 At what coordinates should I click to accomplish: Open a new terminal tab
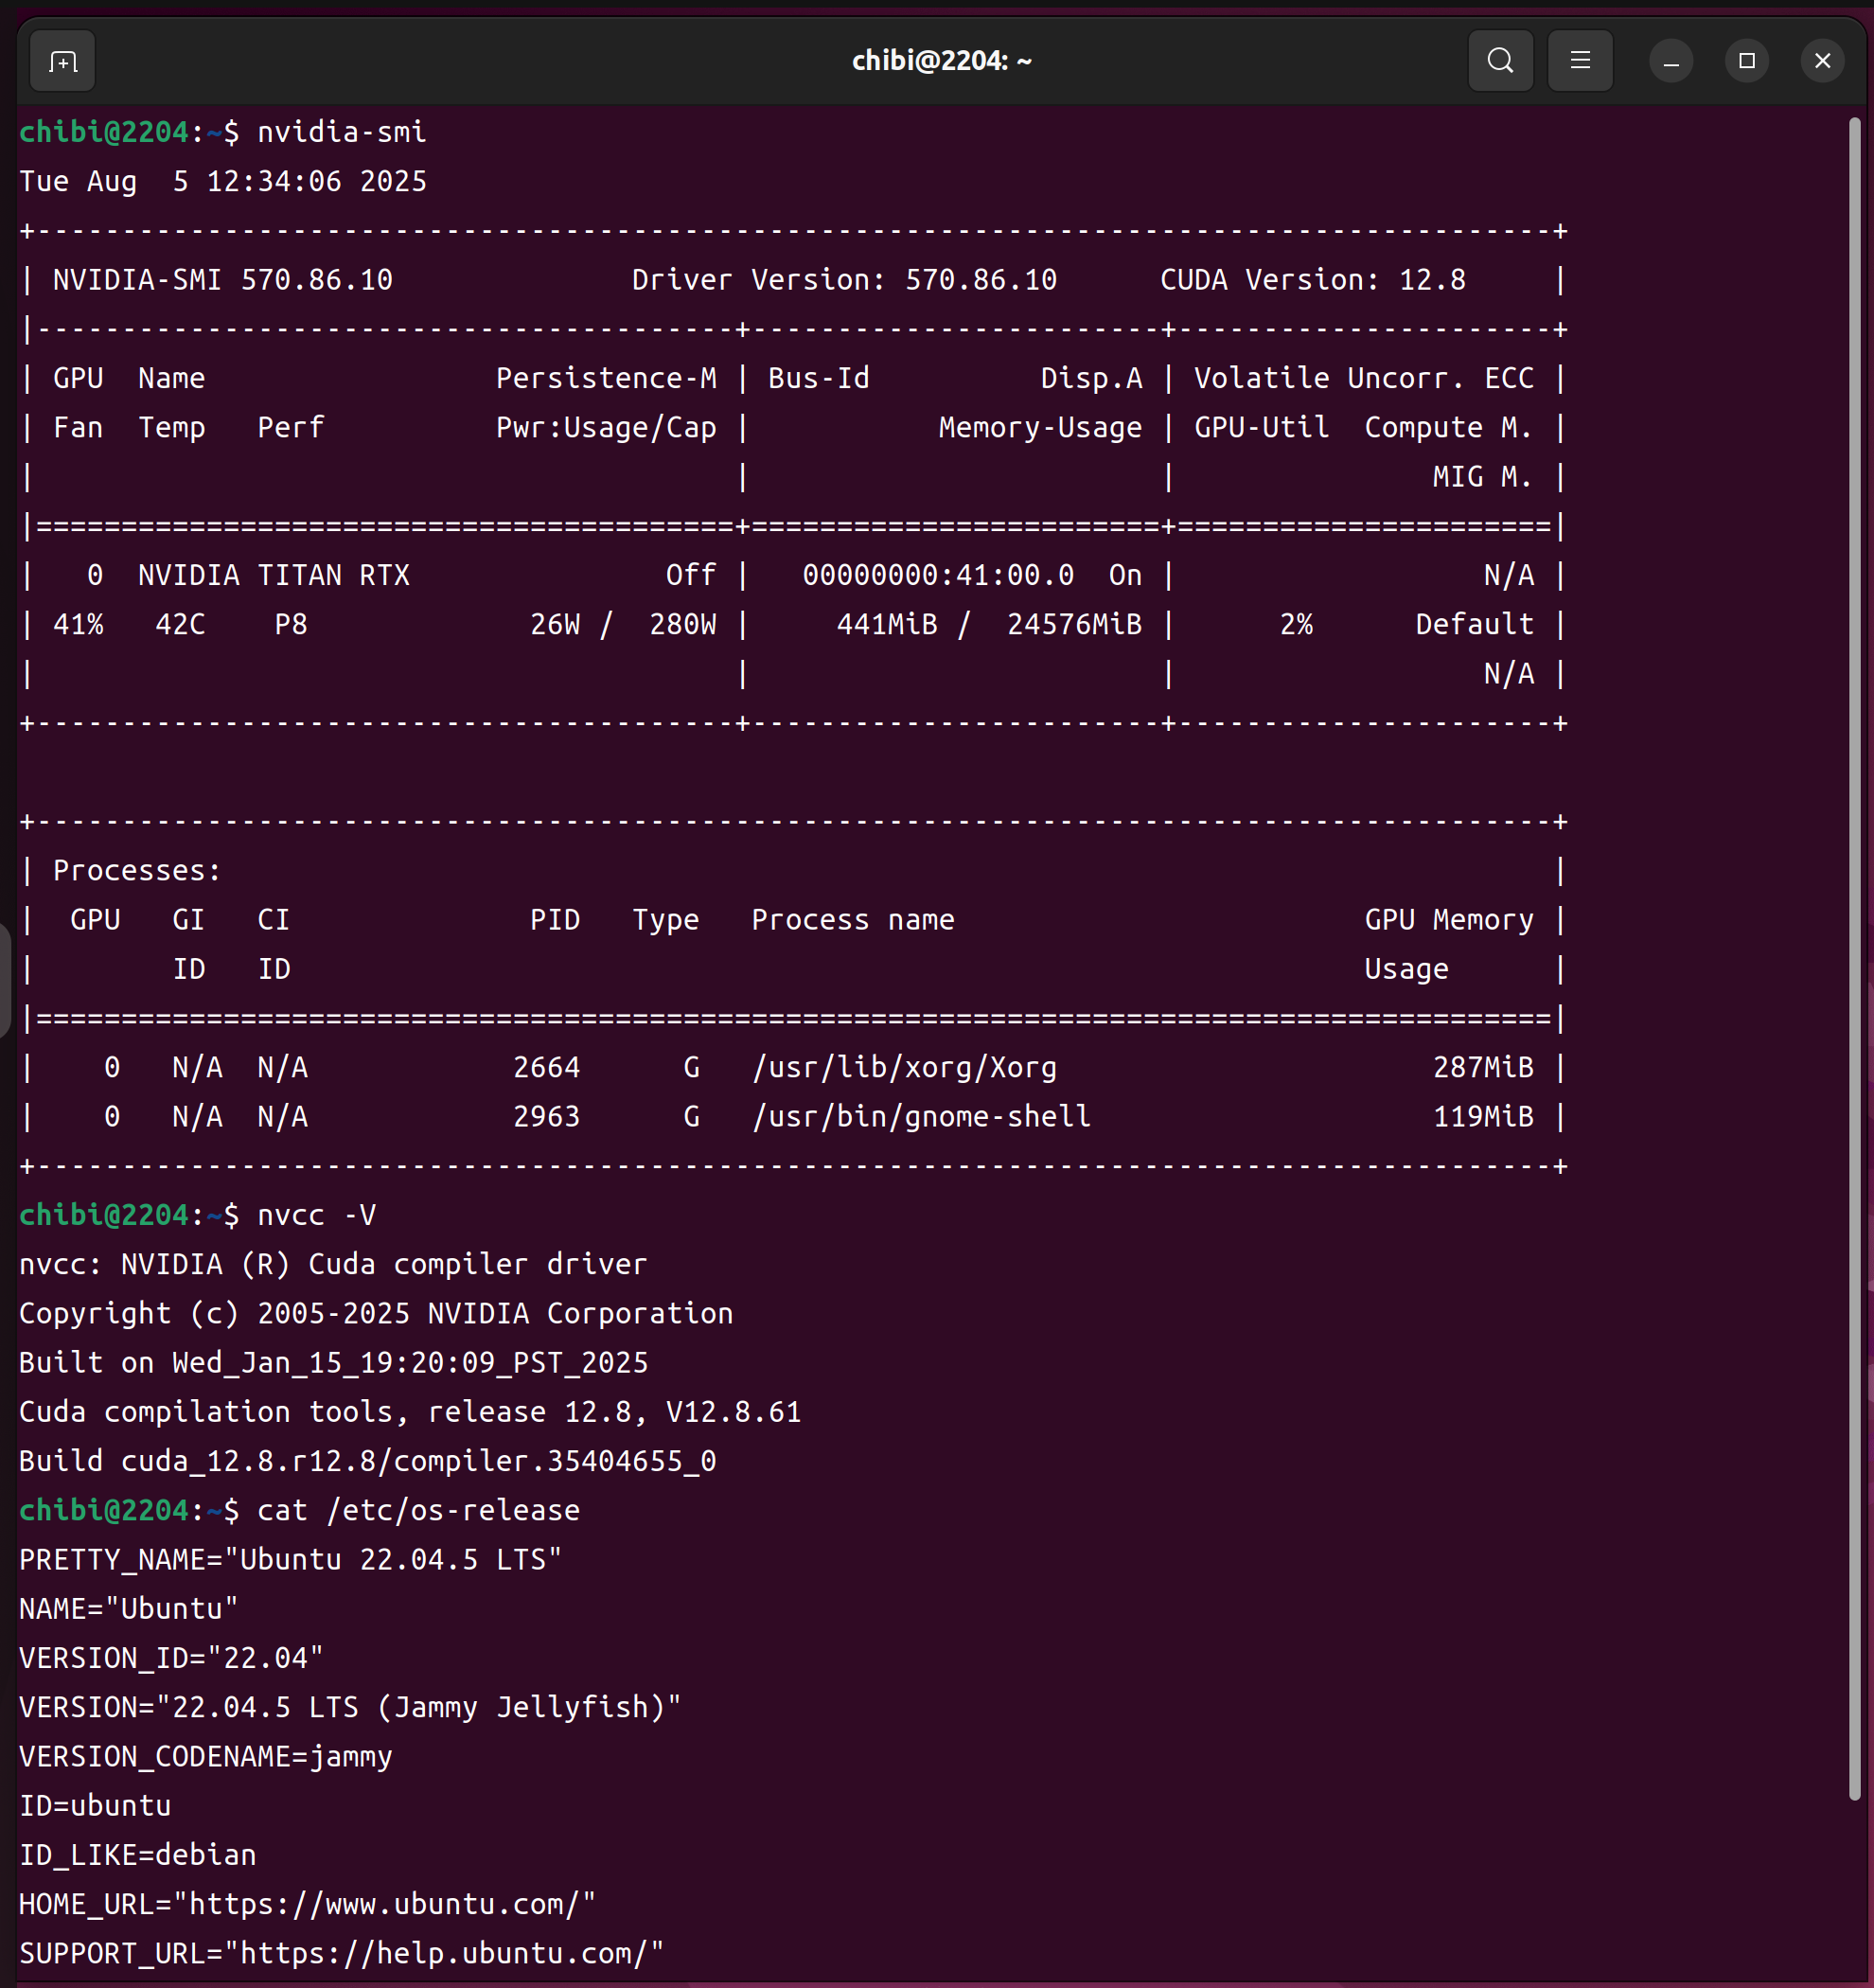click(x=62, y=61)
